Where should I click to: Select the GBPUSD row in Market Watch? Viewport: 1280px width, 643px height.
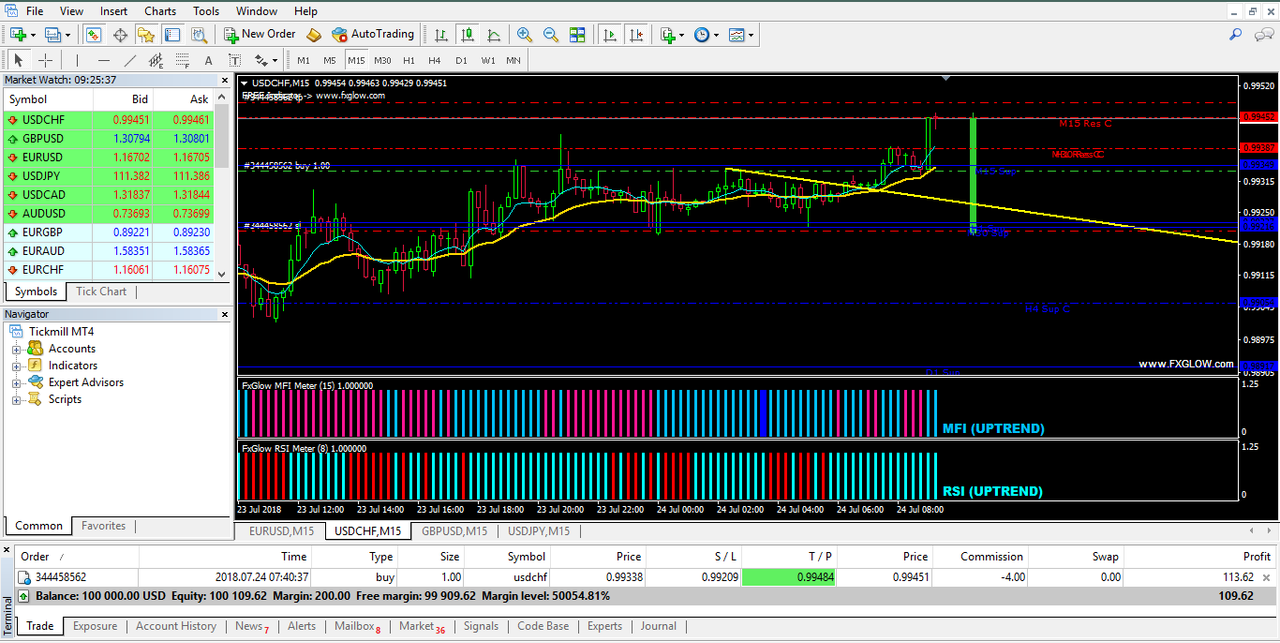(x=110, y=138)
